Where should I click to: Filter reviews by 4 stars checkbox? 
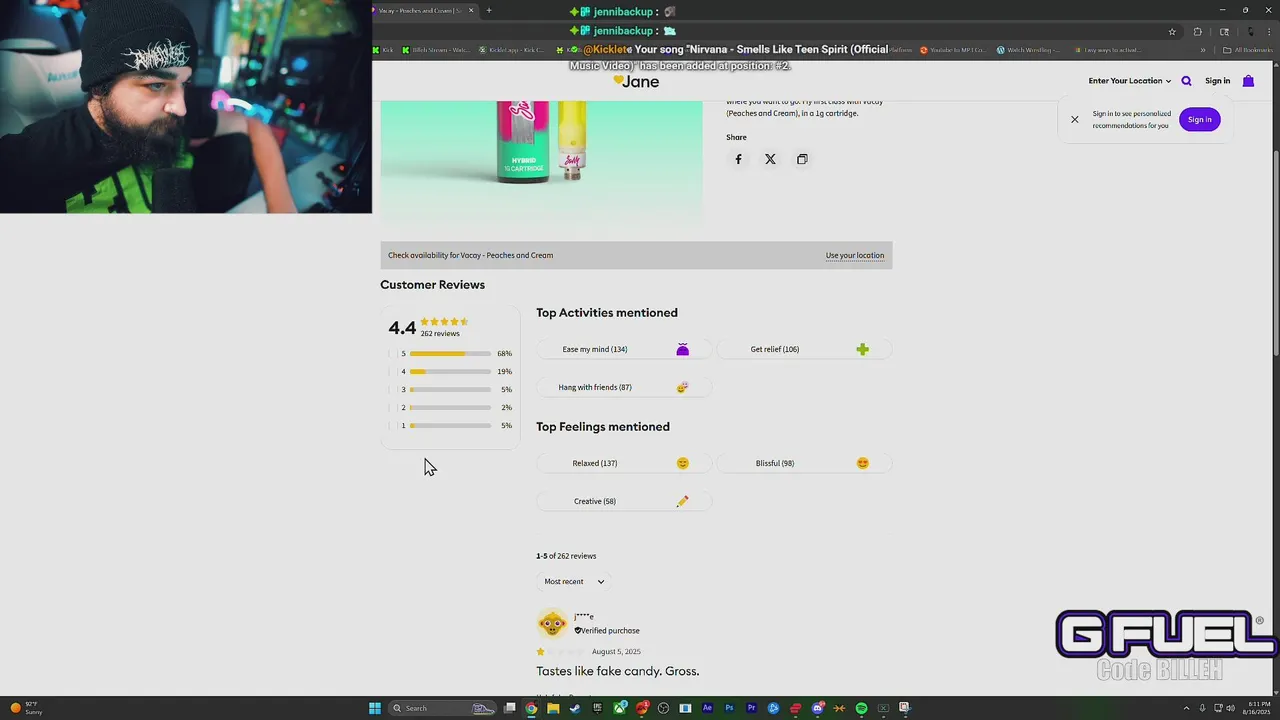pyautogui.click(x=391, y=372)
